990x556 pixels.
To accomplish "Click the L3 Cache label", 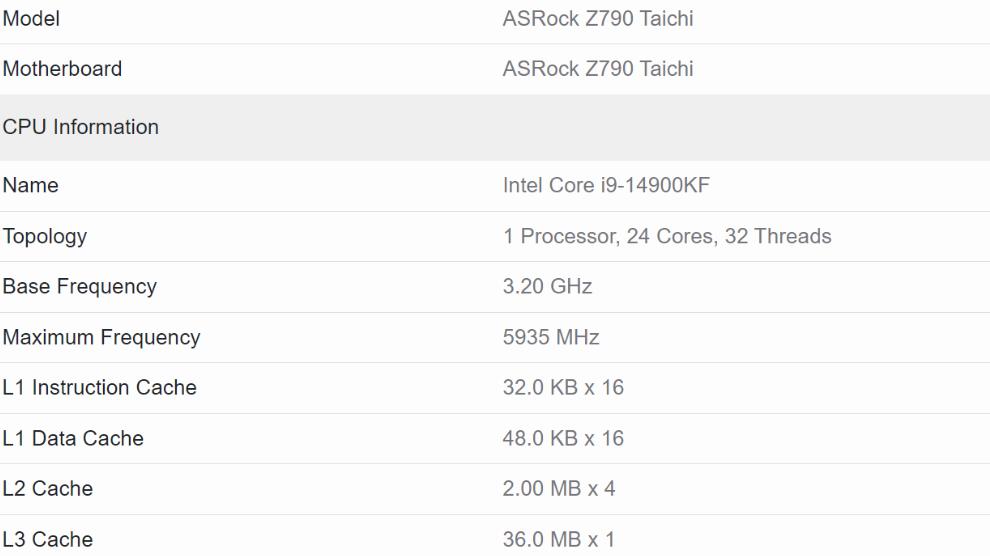I will pos(48,539).
